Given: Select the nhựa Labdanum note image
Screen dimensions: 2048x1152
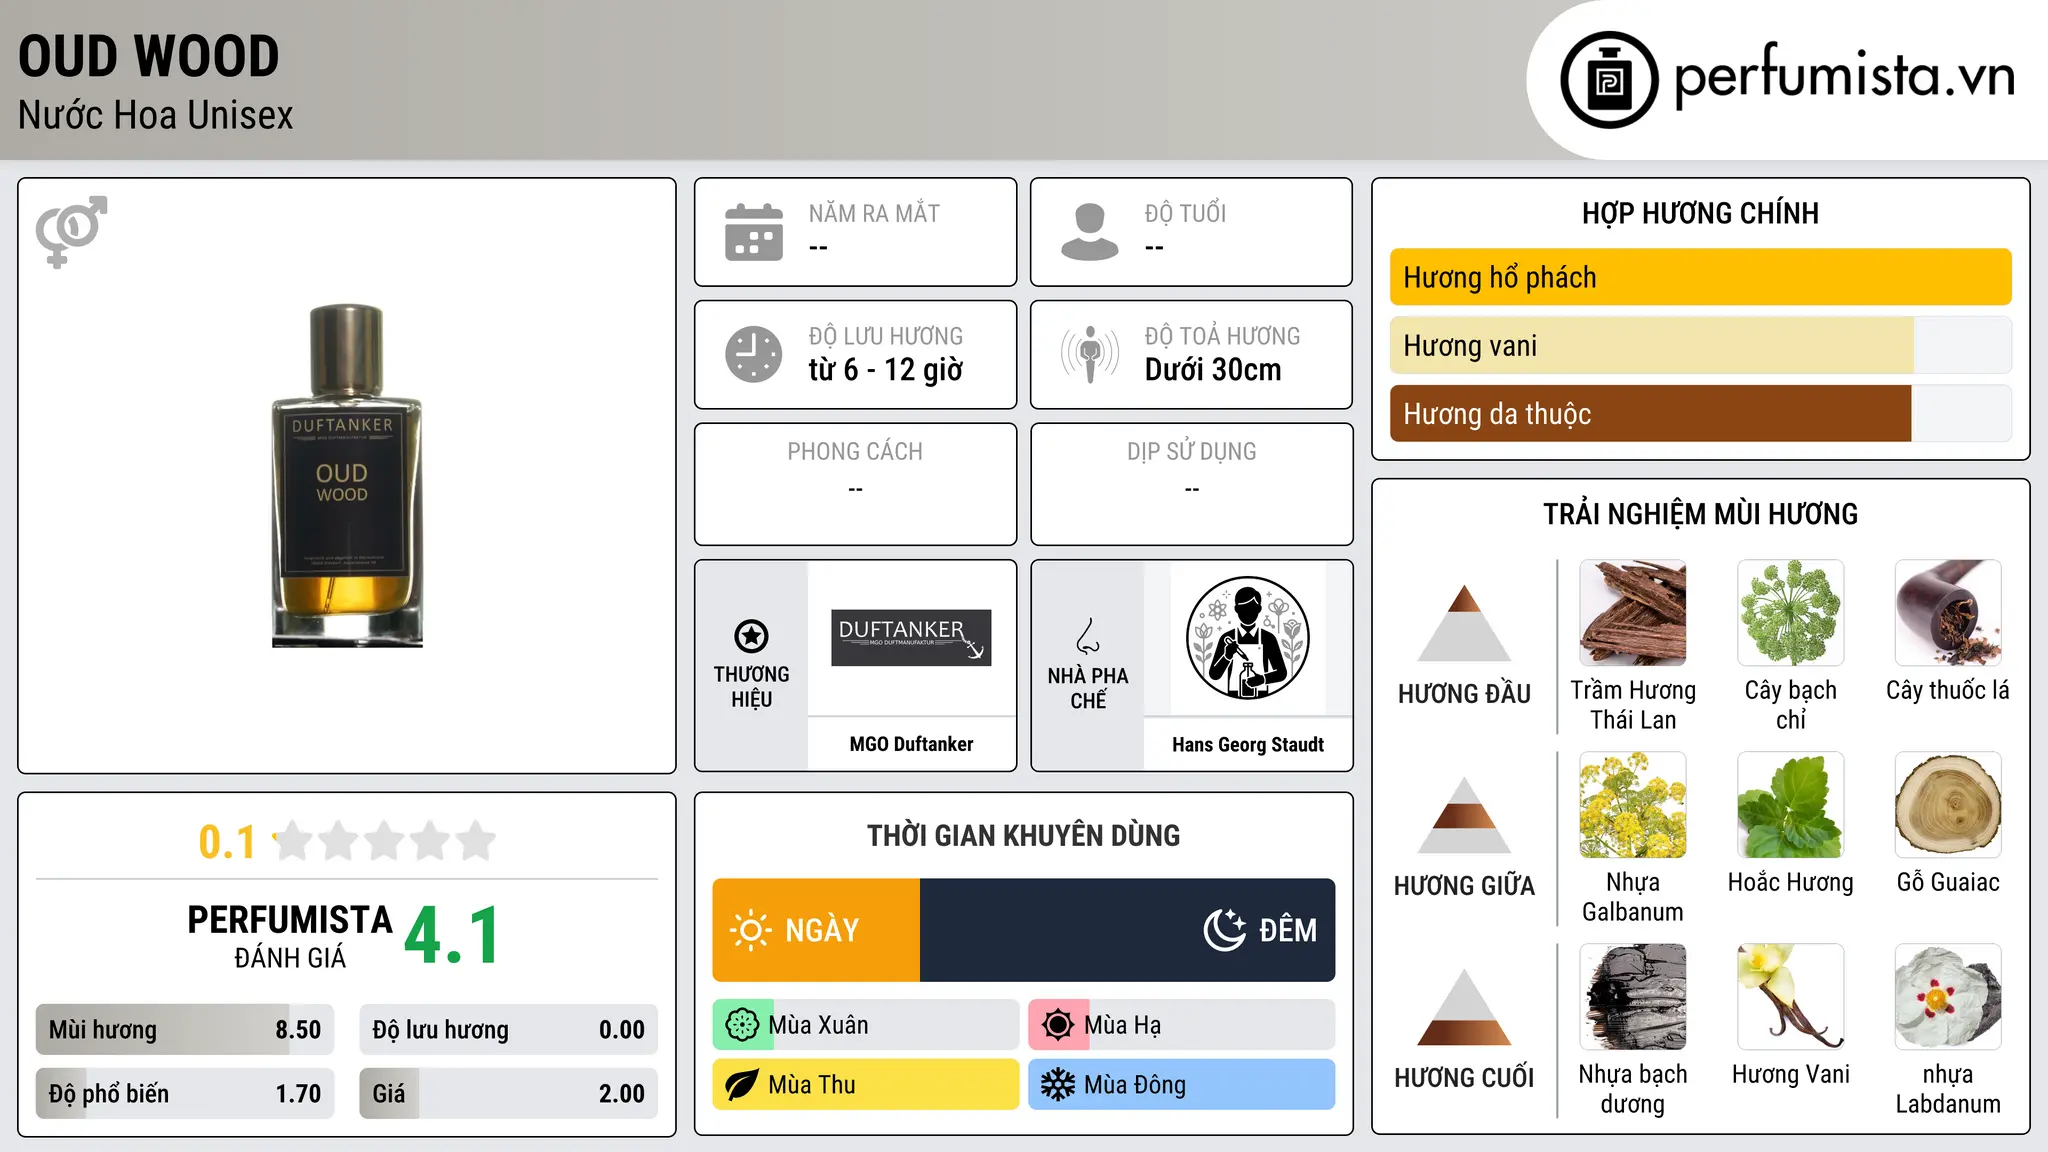Looking at the screenshot, I should tap(1948, 997).
